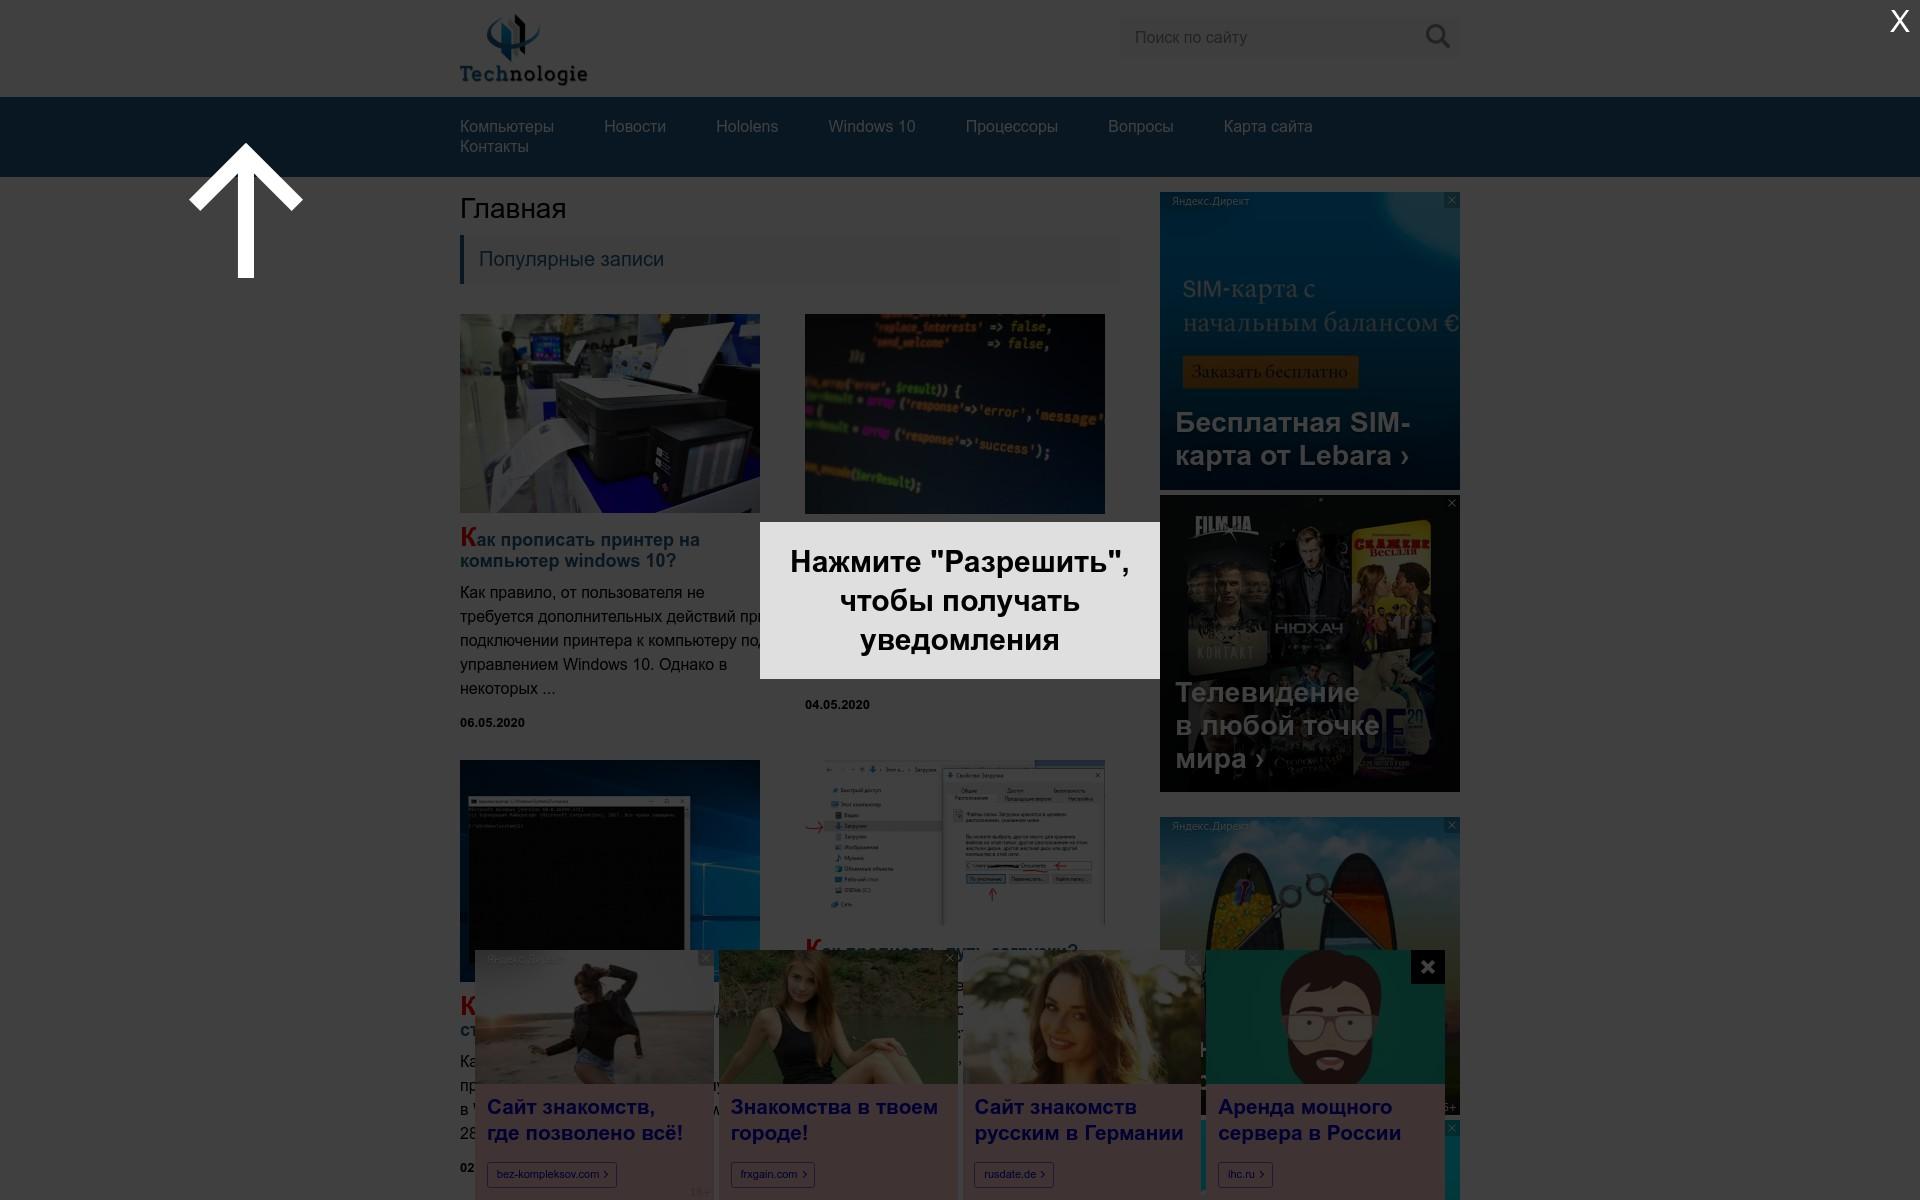The image size is (1920, 1200).
Task: Close the Lebara SIM ad corner icon
Action: pyautogui.click(x=1451, y=201)
